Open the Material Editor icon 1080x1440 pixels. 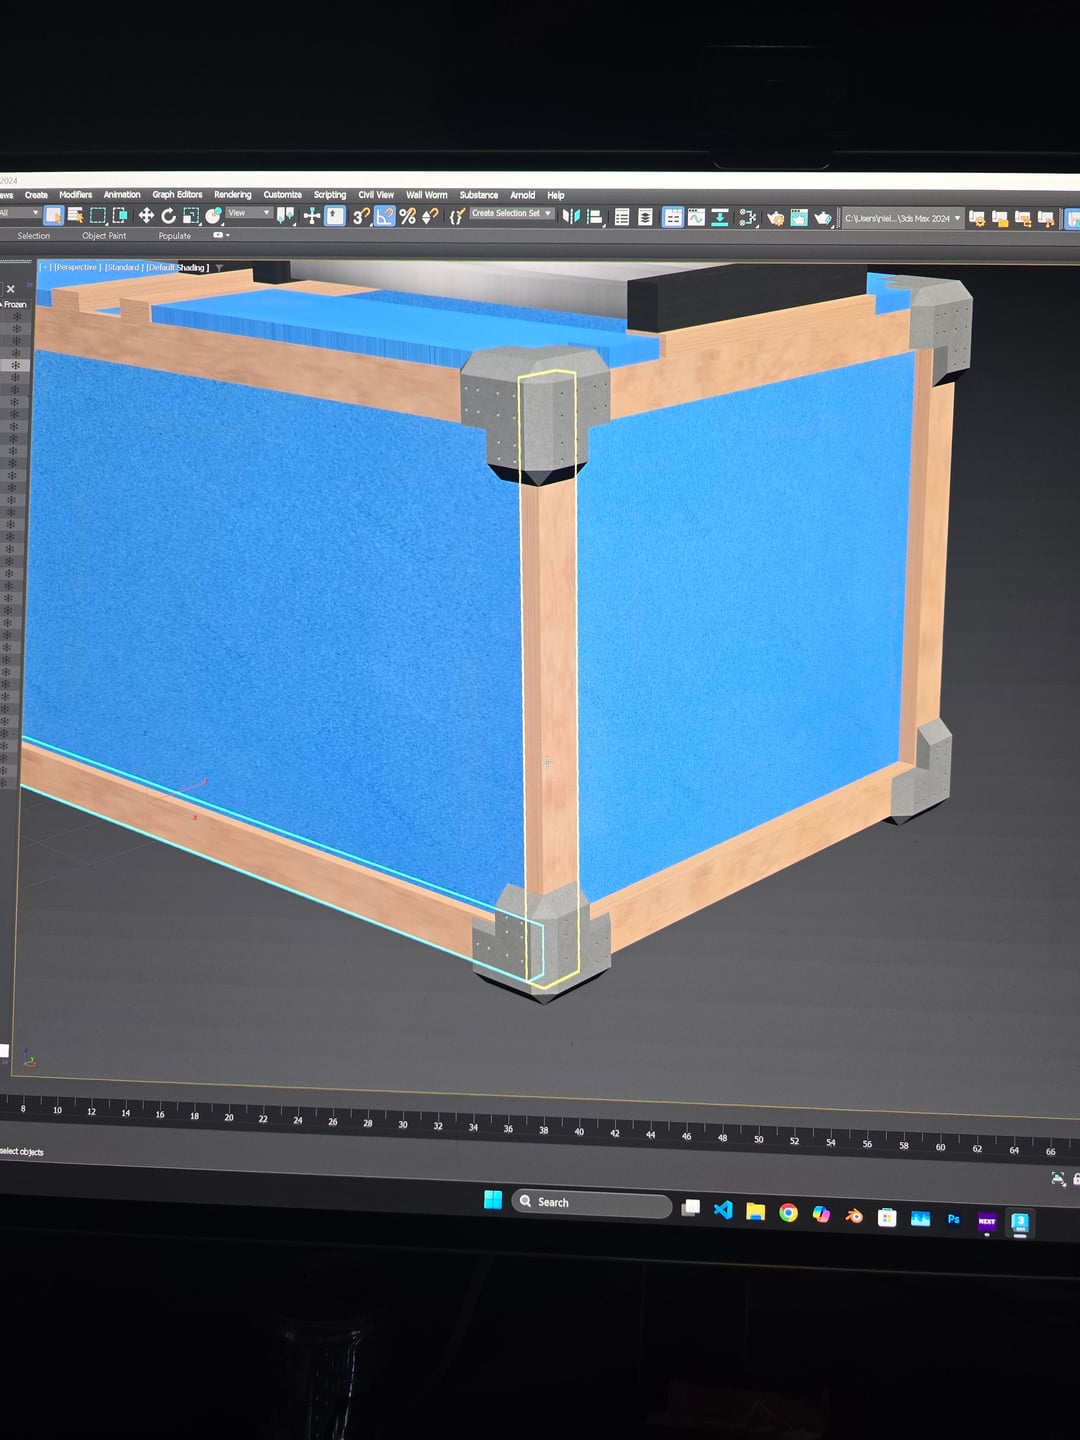click(x=747, y=217)
